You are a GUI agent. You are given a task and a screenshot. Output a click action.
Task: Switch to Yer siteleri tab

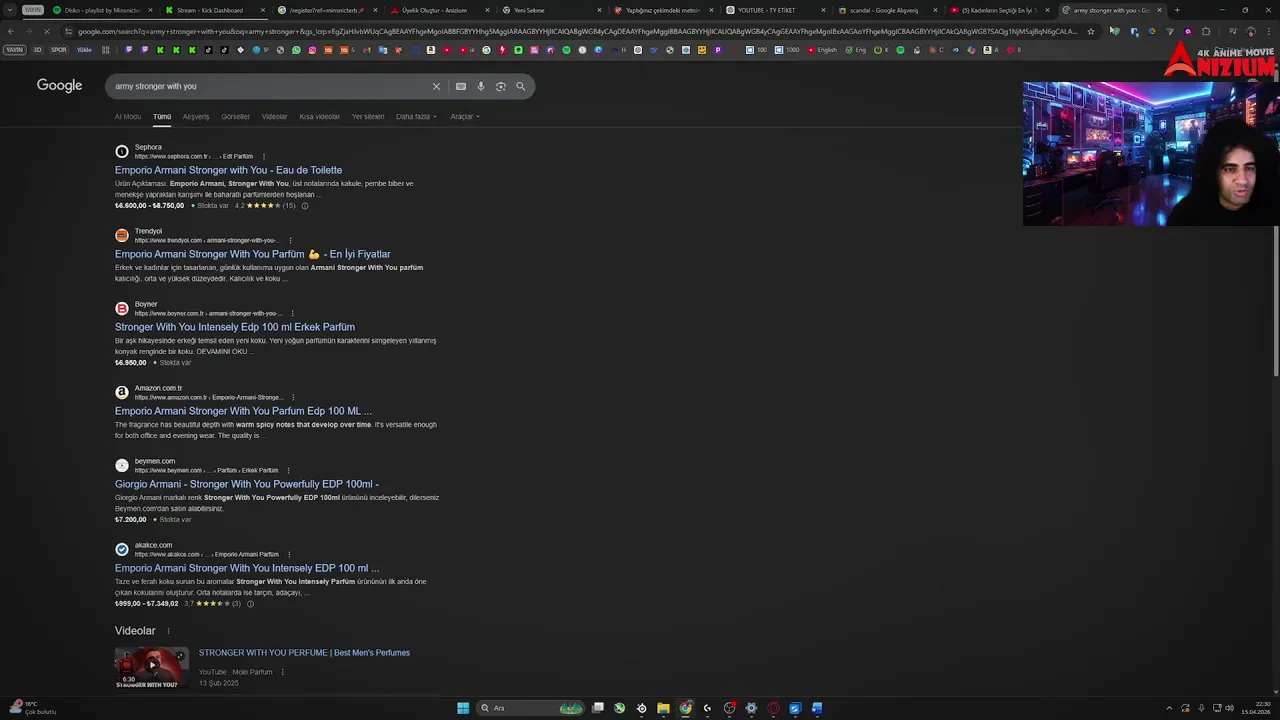click(368, 117)
